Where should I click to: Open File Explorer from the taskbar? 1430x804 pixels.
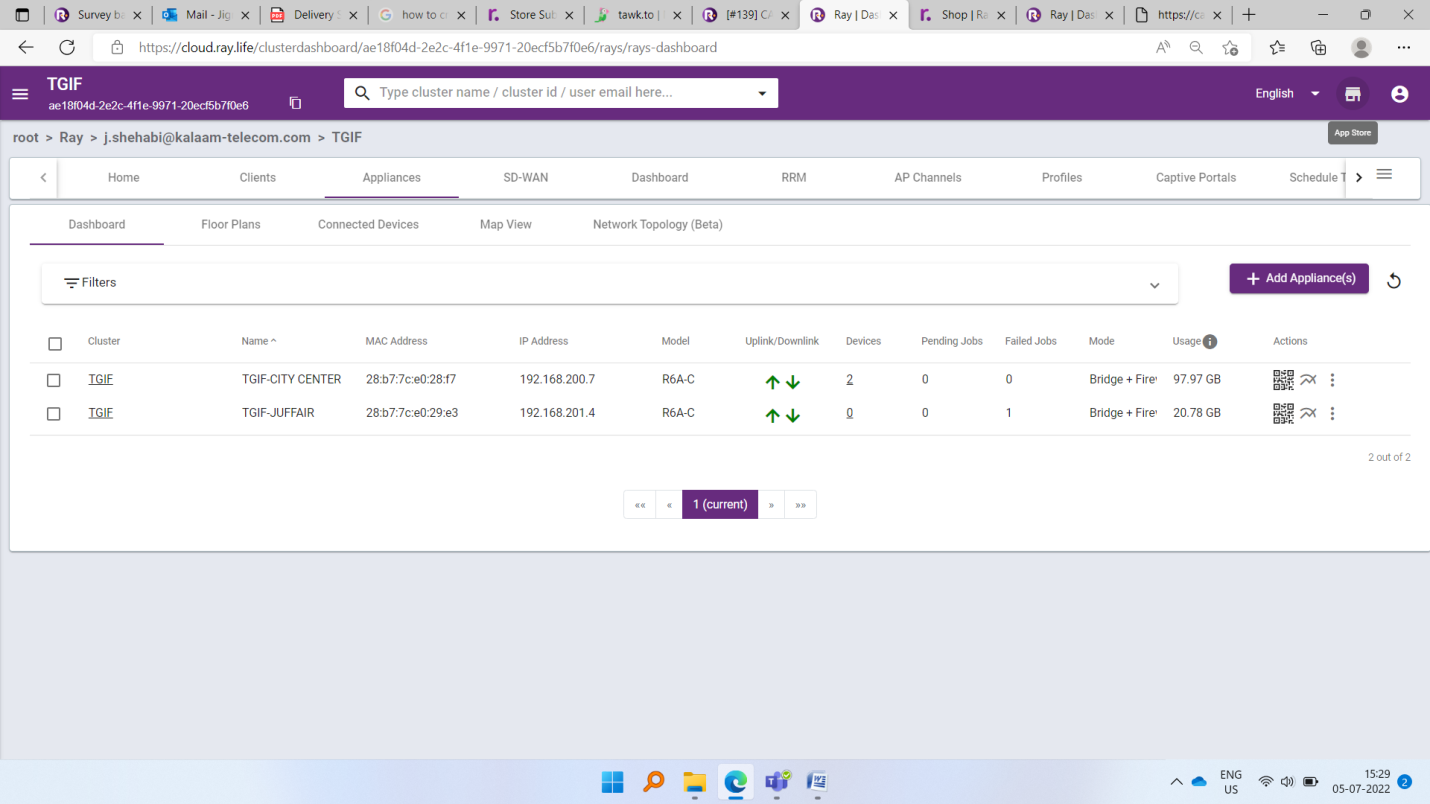[x=694, y=781]
